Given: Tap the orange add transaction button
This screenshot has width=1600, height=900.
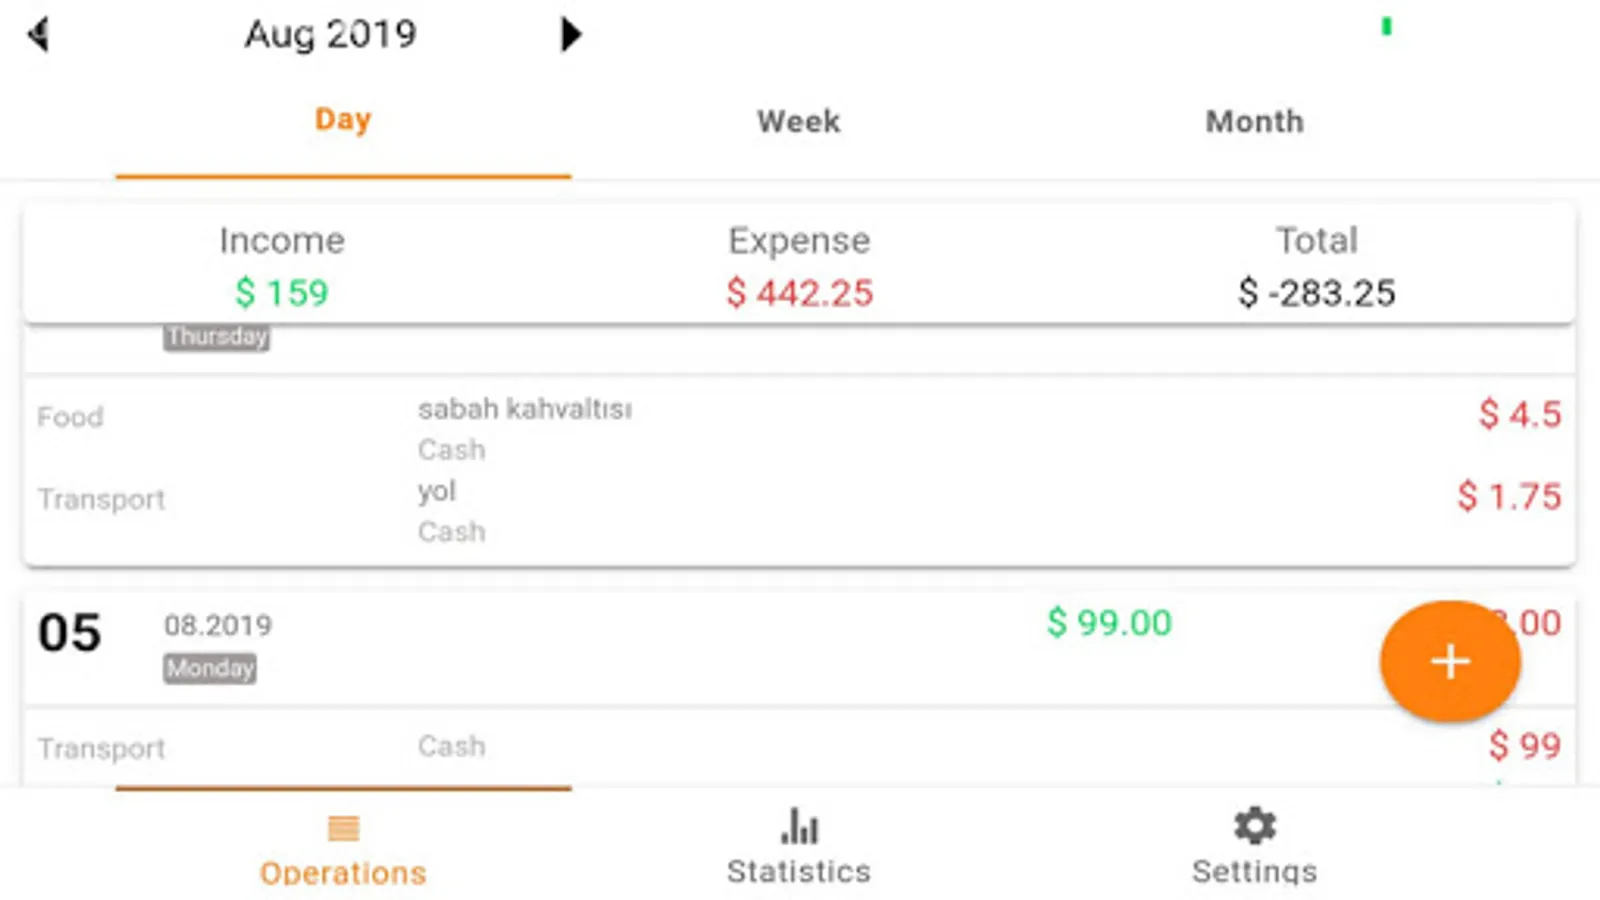Looking at the screenshot, I should (x=1450, y=661).
